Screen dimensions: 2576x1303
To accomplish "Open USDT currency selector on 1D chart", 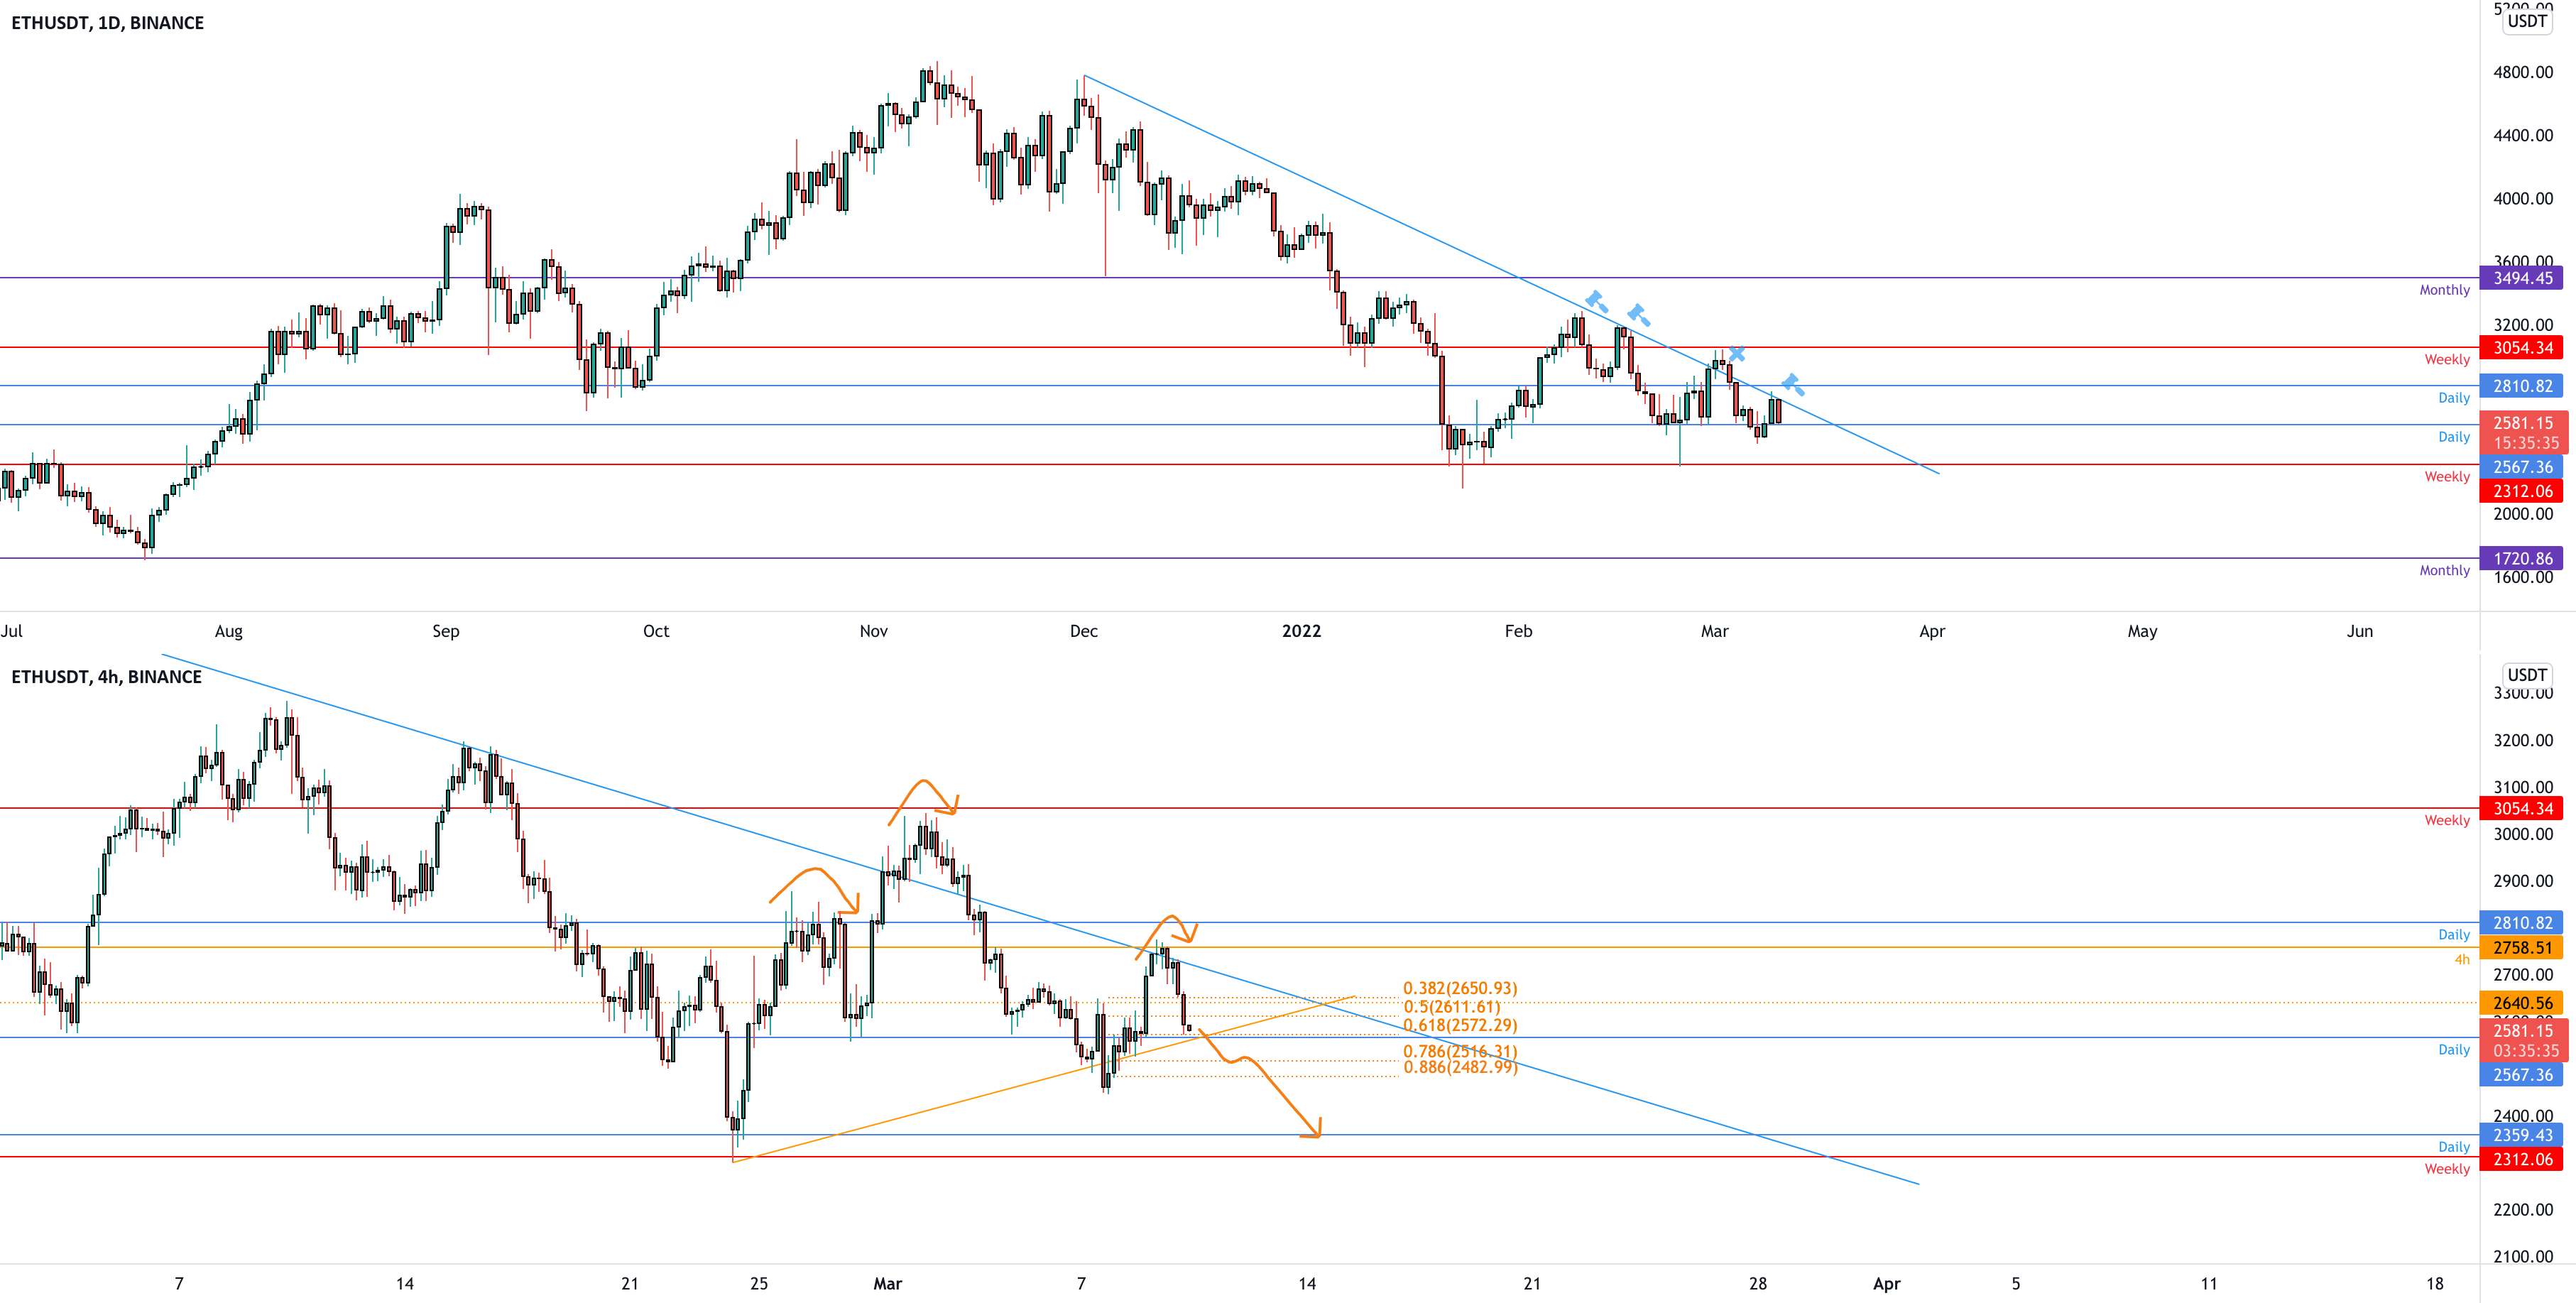I will pos(2527,21).
